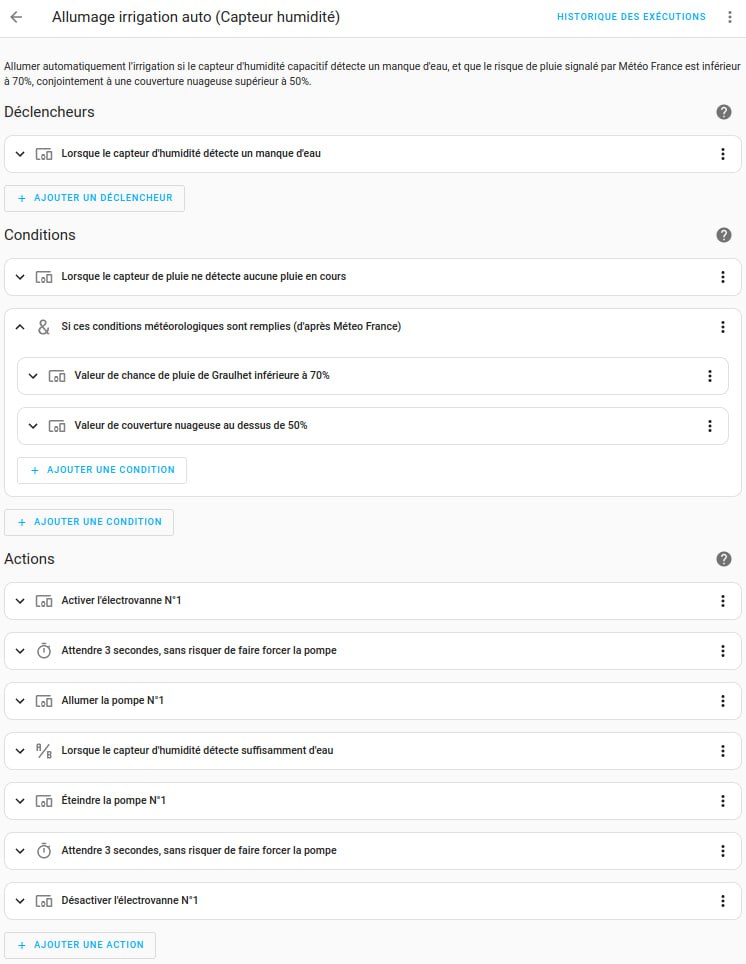Open options for the Graulhet rain chance condition
The height and width of the screenshot is (964, 746).
coord(710,376)
